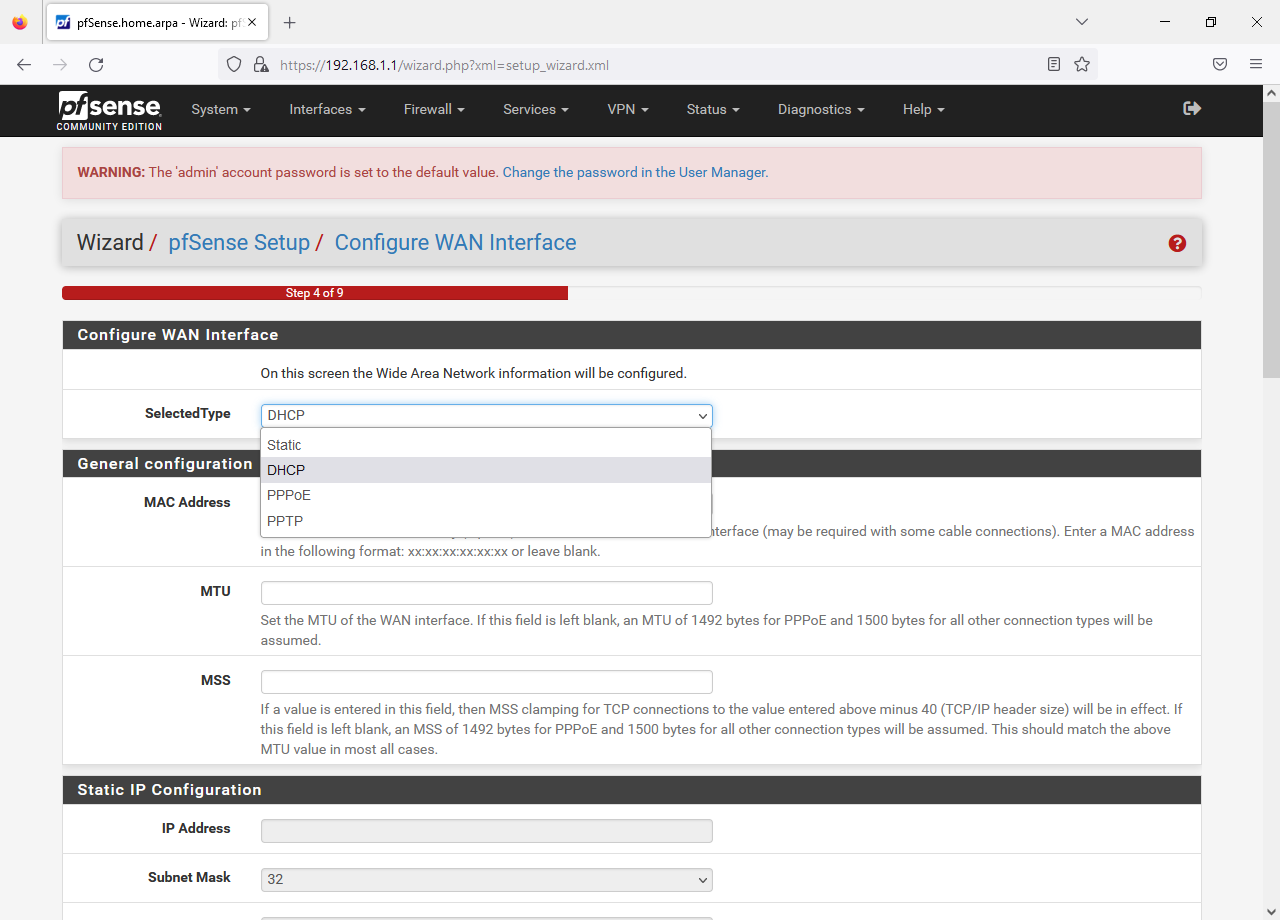
Task: Open the Services menu
Action: 536,109
